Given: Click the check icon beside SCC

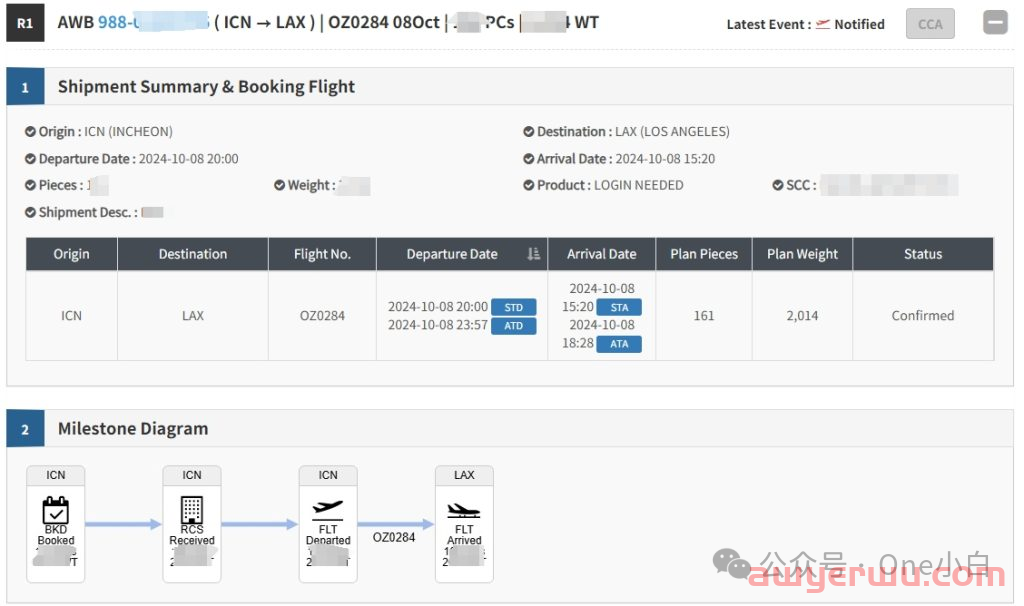Looking at the screenshot, I should coord(778,185).
